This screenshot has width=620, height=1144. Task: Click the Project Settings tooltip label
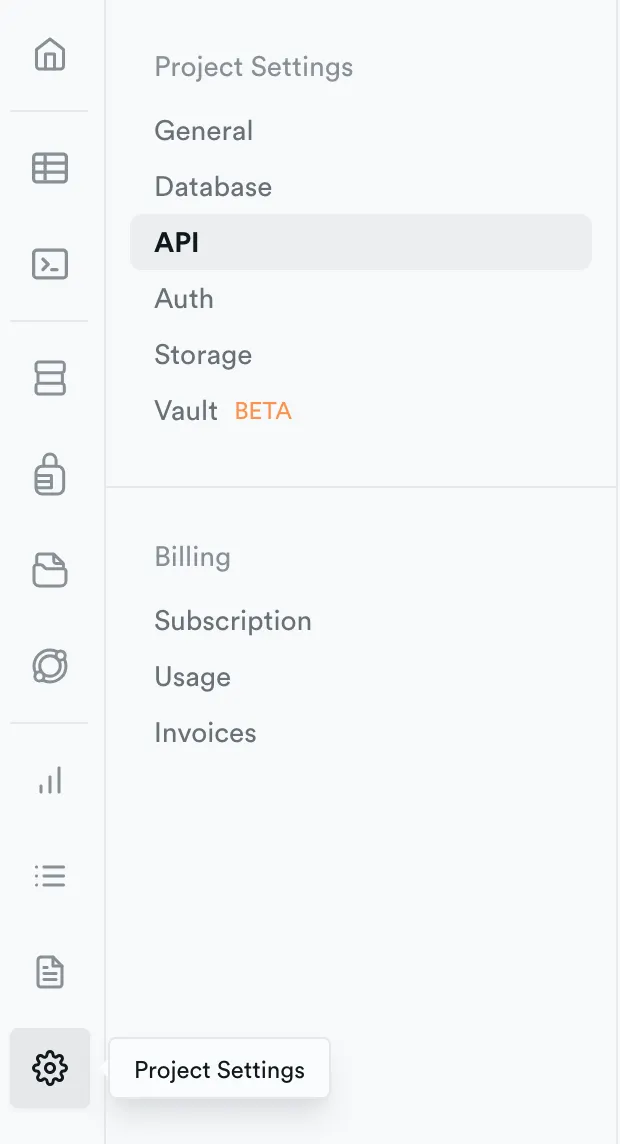coord(219,1070)
